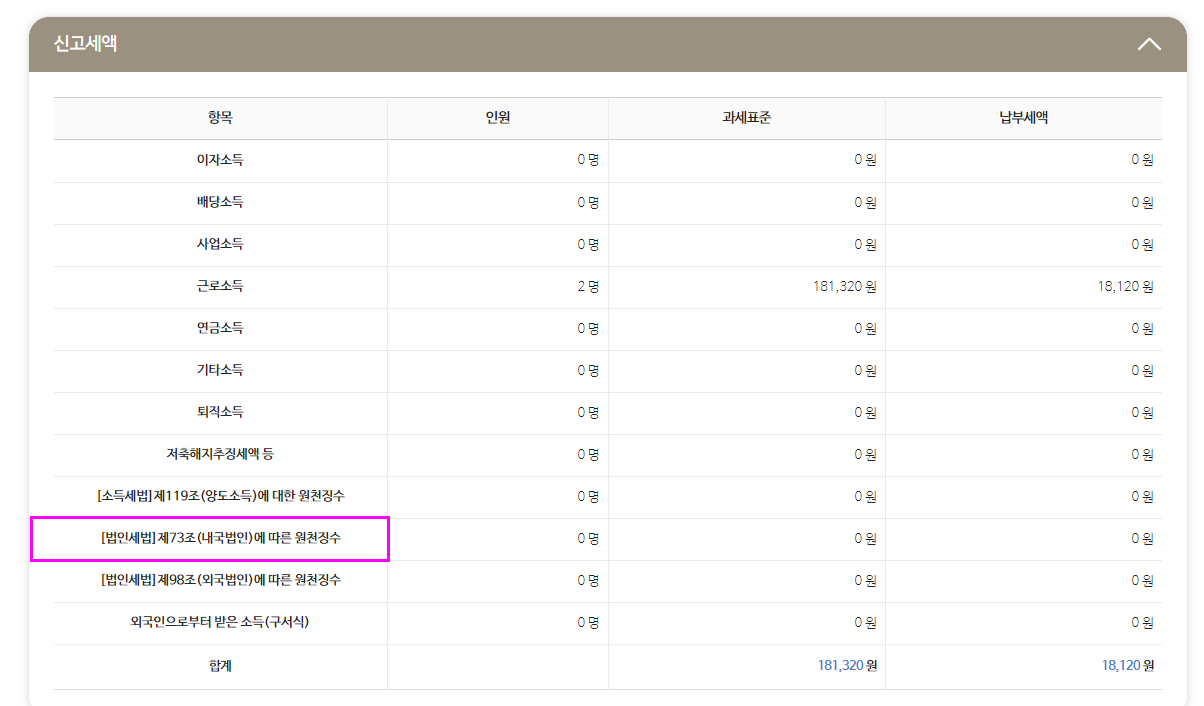
Task: Click the 이자소득 row label
Action: 220,160
